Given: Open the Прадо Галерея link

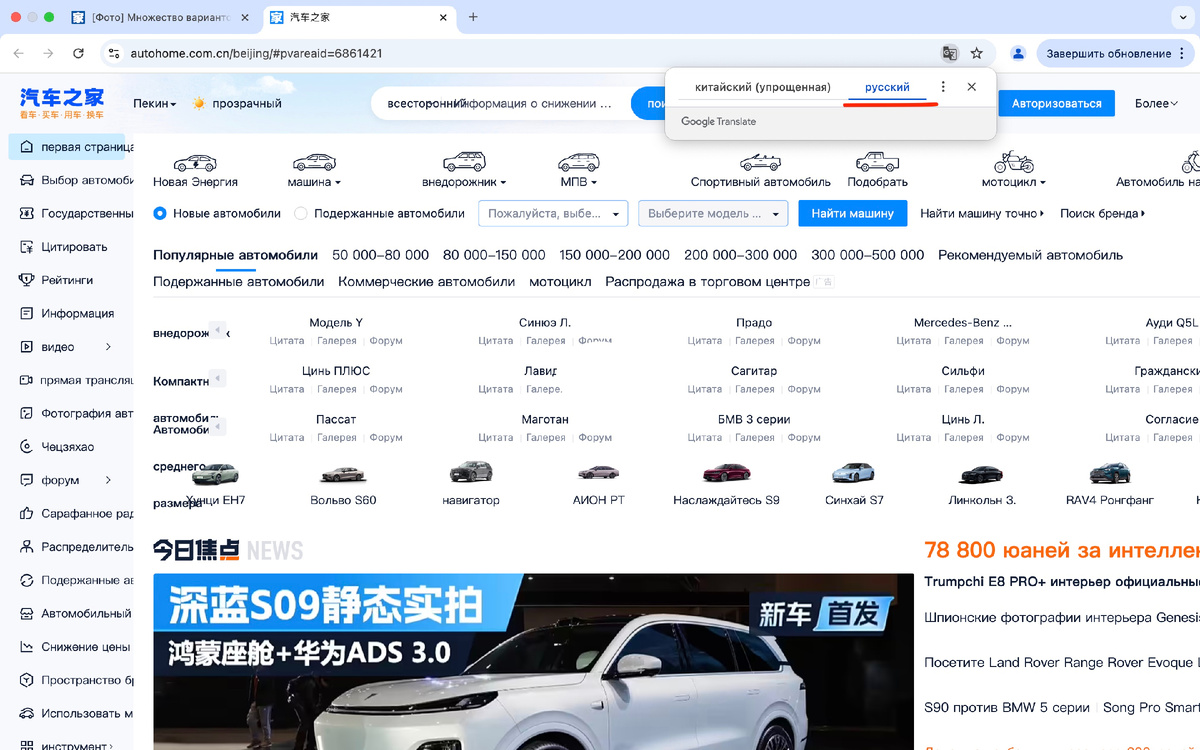Looking at the screenshot, I should click(x=755, y=341).
